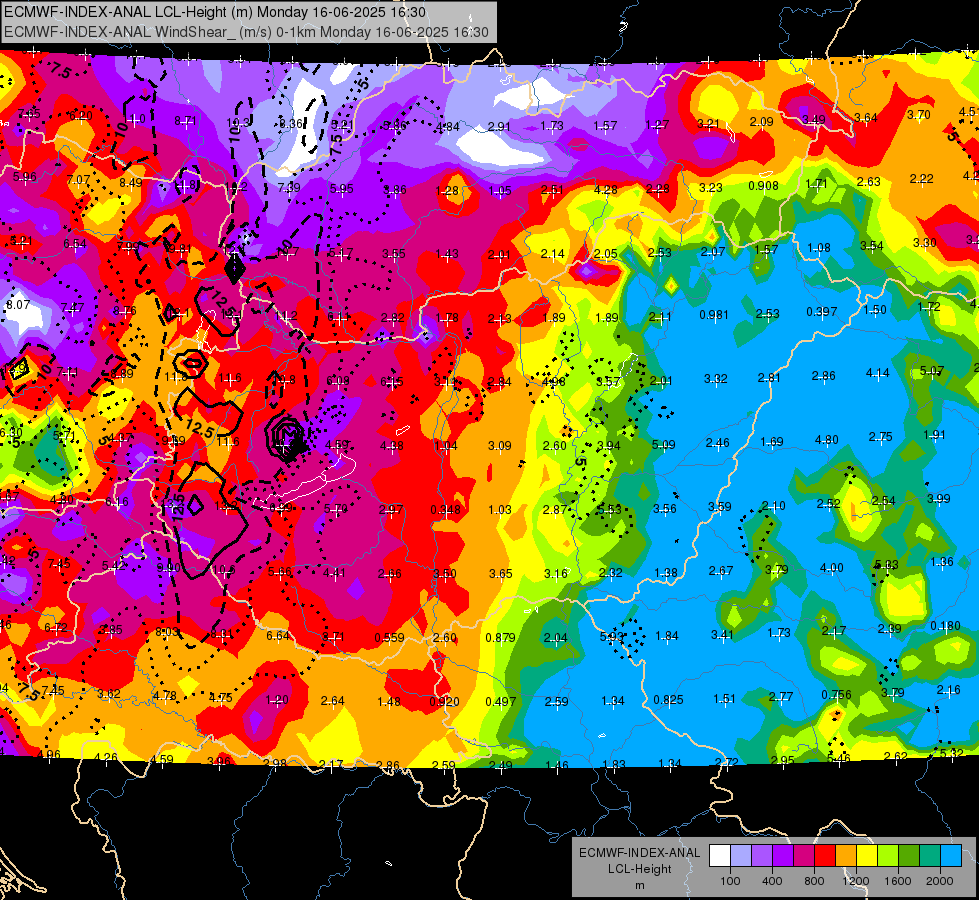The height and width of the screenshot is (900, 979).
Task: Click the legend tick label 100
Action: point(730,881)
